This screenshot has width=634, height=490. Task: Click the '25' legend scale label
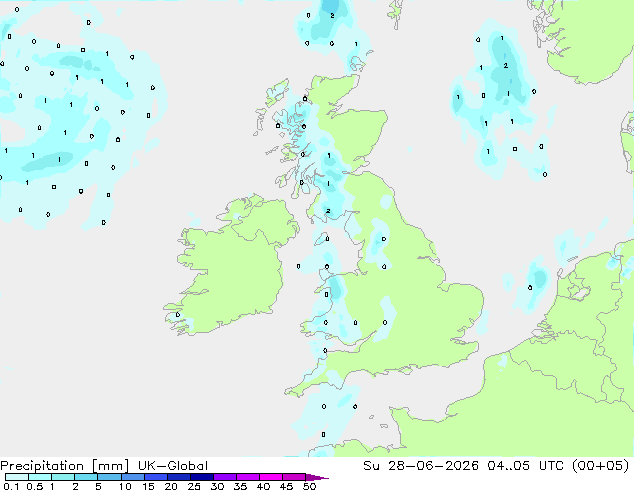tap(194, 486)
